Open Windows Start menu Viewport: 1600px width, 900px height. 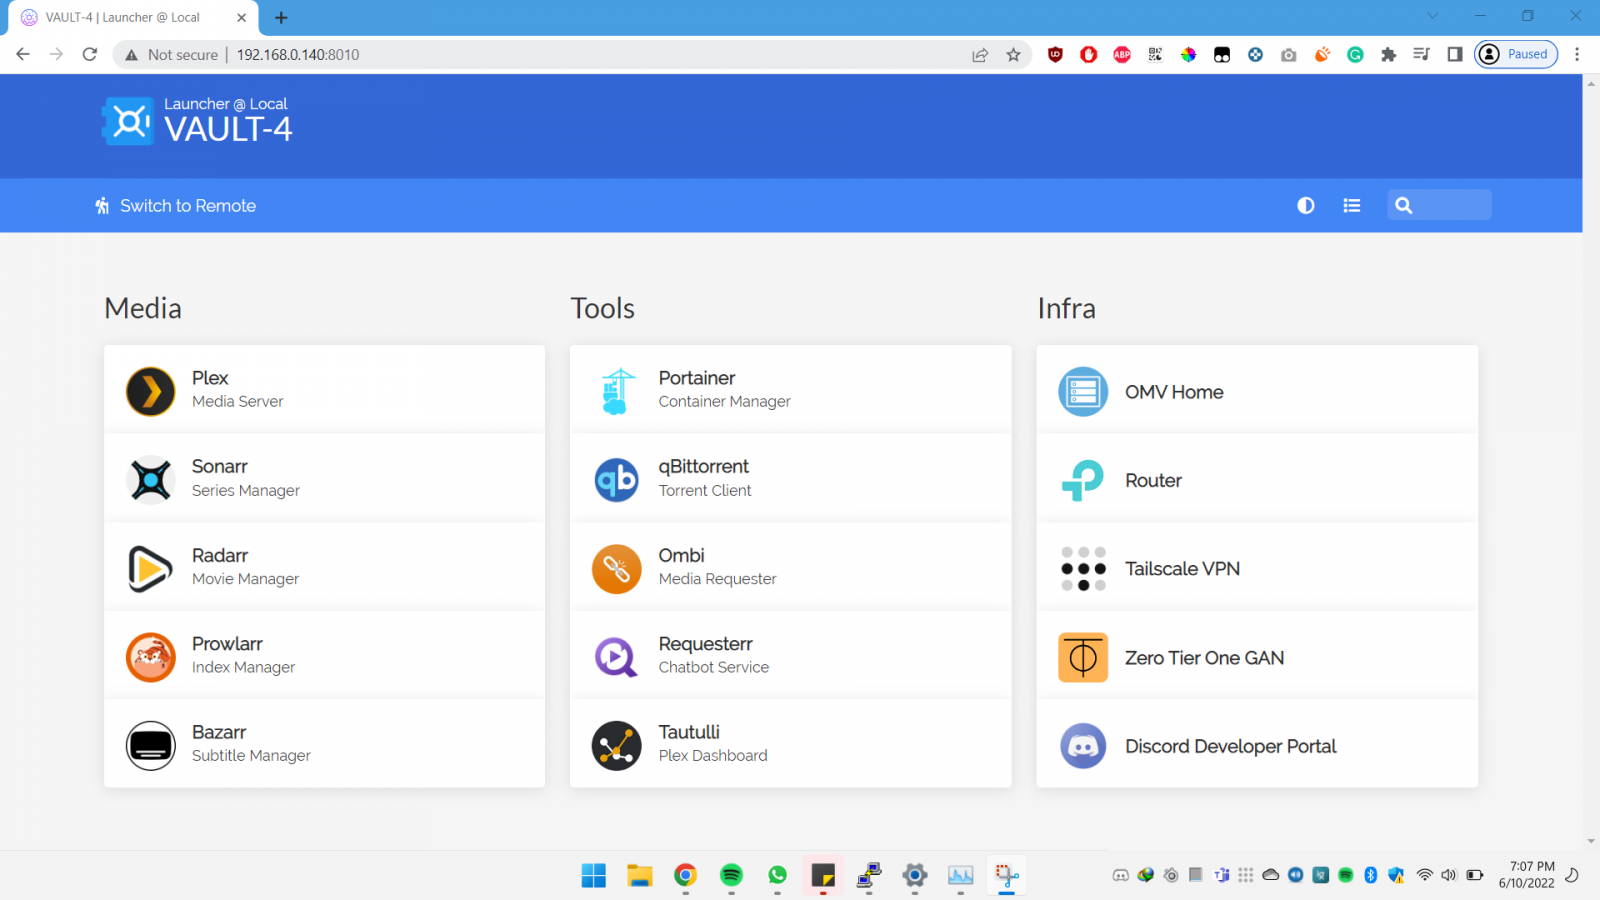click(594, 876)
